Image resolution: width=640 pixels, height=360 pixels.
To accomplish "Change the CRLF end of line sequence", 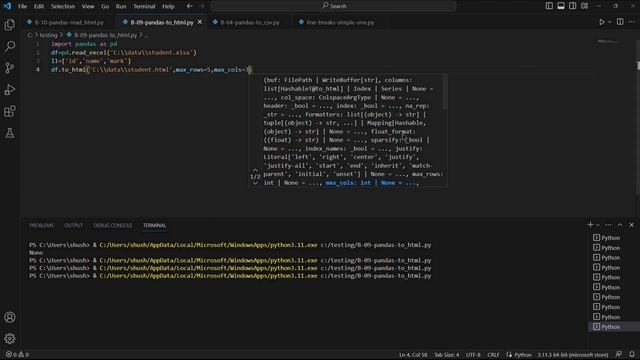I will point(493,354).
